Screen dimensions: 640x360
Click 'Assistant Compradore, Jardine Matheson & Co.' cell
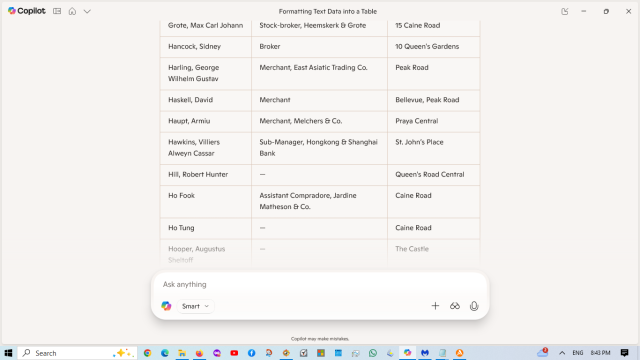pos(319,201)
